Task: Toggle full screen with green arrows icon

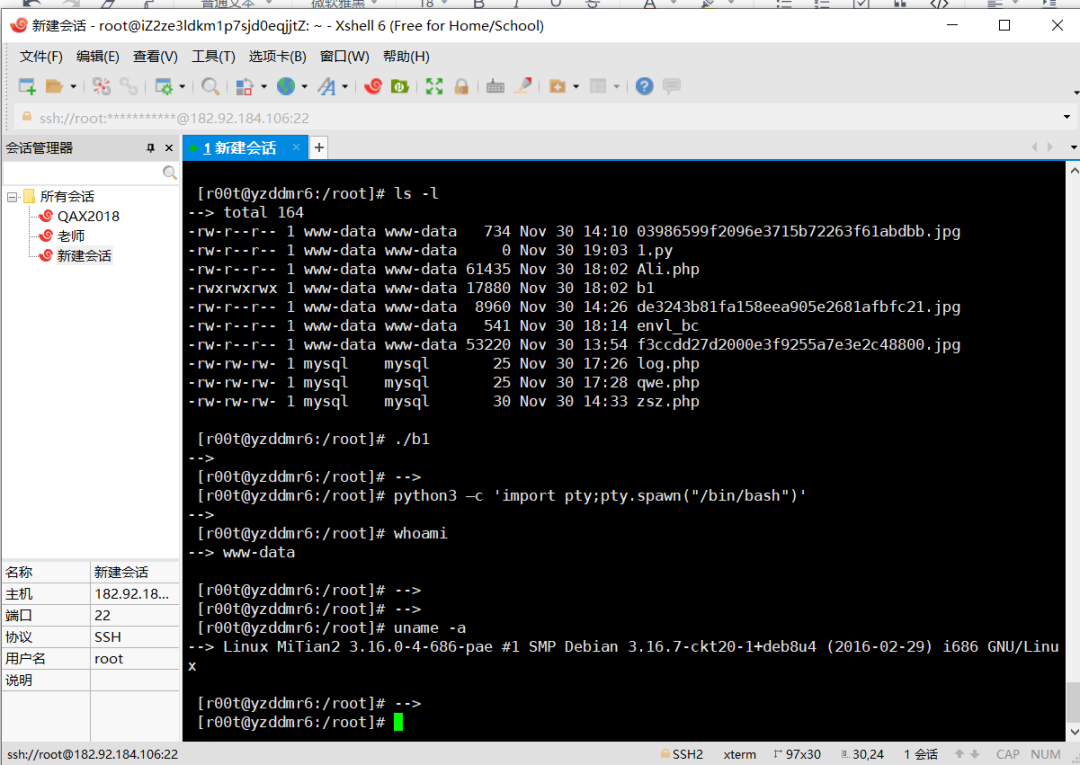Action: point(434,86)
